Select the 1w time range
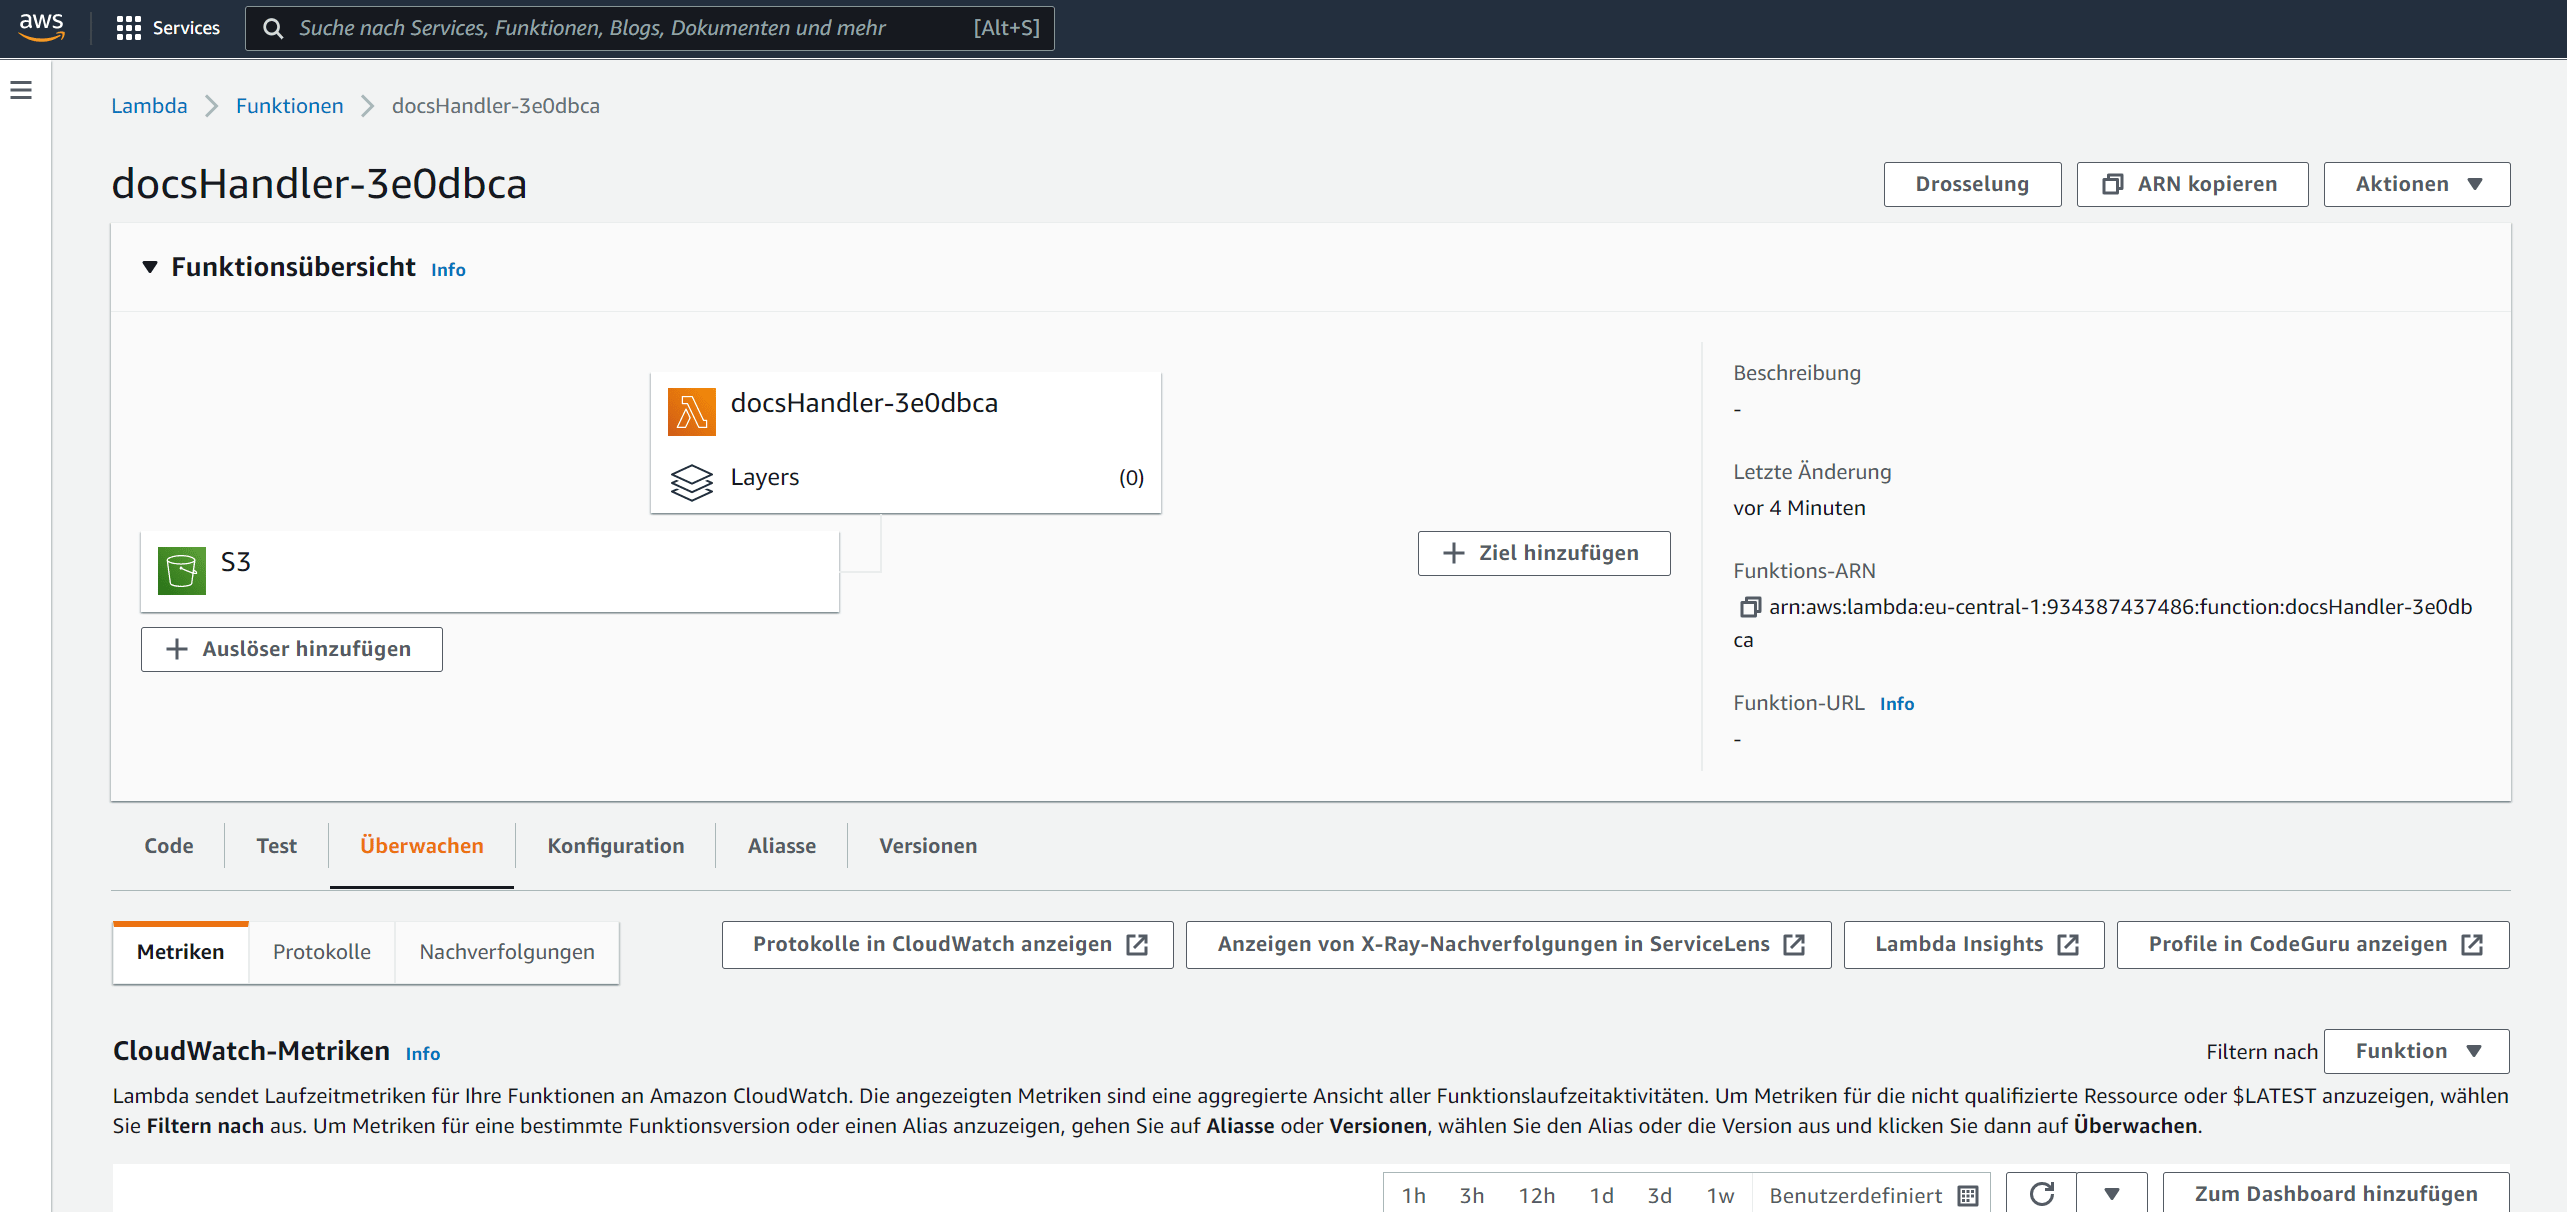2567x1212 pixels. pos(1721,1196)
